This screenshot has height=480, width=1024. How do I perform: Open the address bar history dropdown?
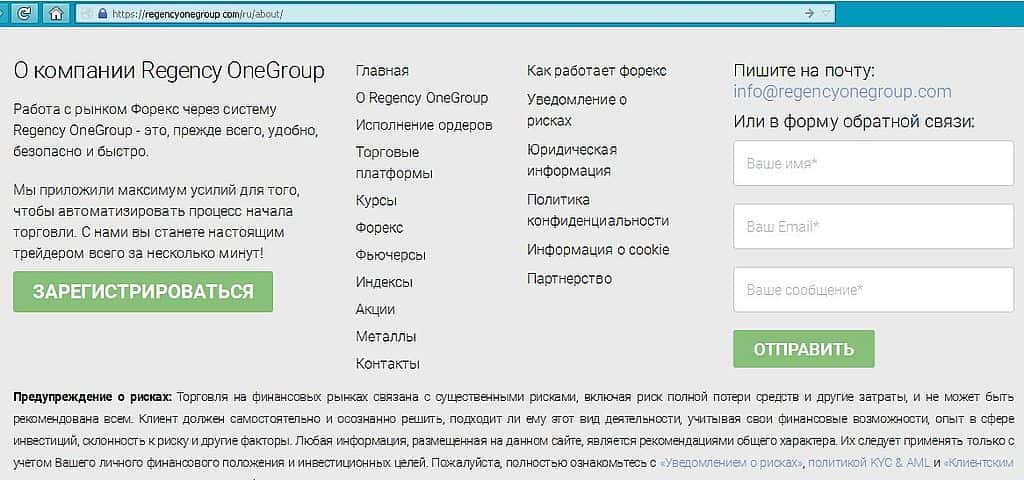coord(826,13)
